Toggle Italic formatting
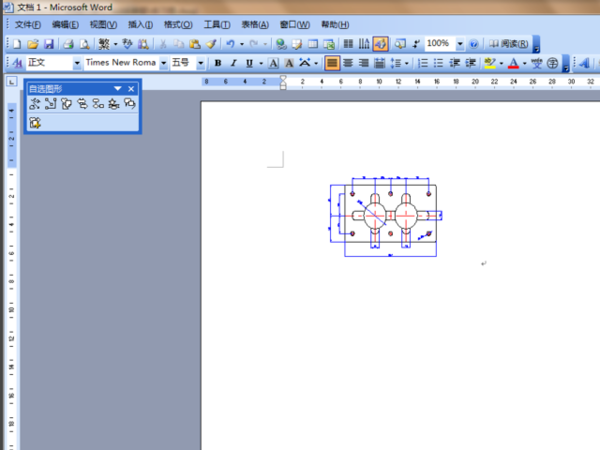Screen dimensions: 600x450 point(232,63)
